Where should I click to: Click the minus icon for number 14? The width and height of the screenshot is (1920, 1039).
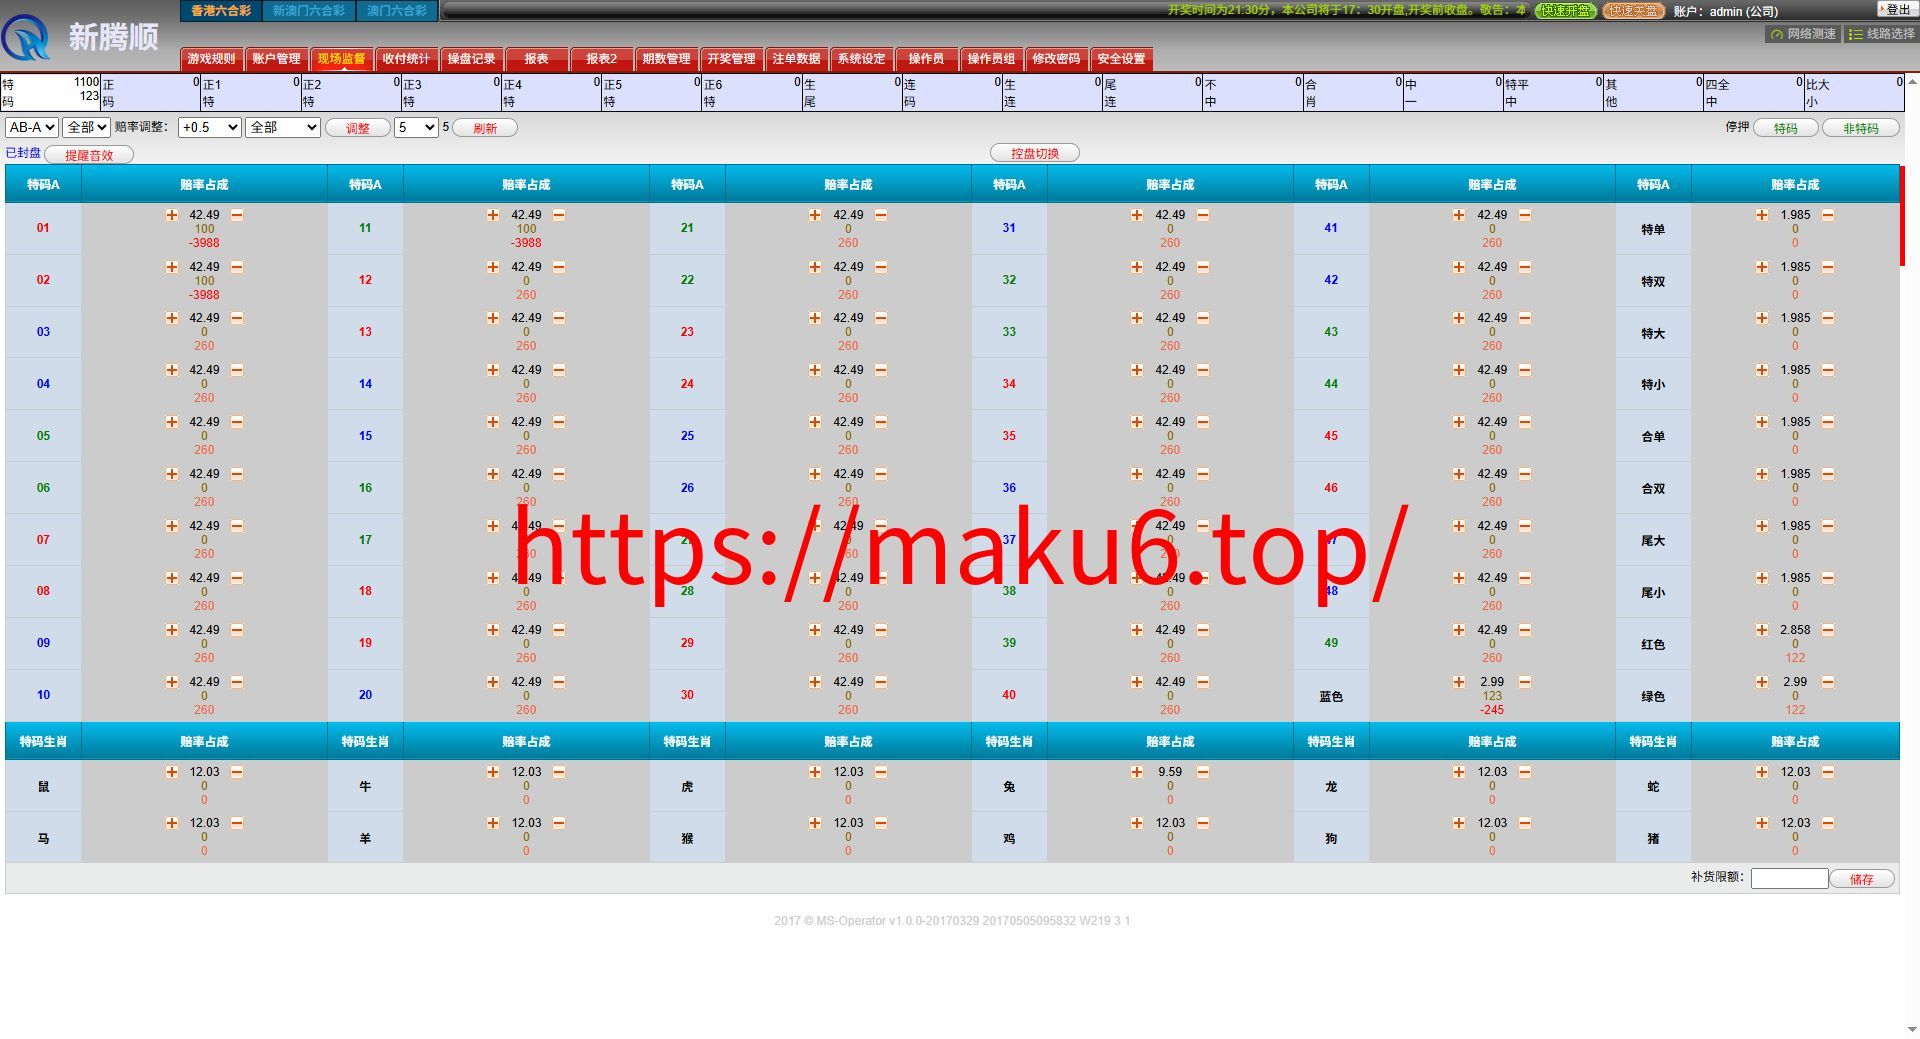pos(559,370)
